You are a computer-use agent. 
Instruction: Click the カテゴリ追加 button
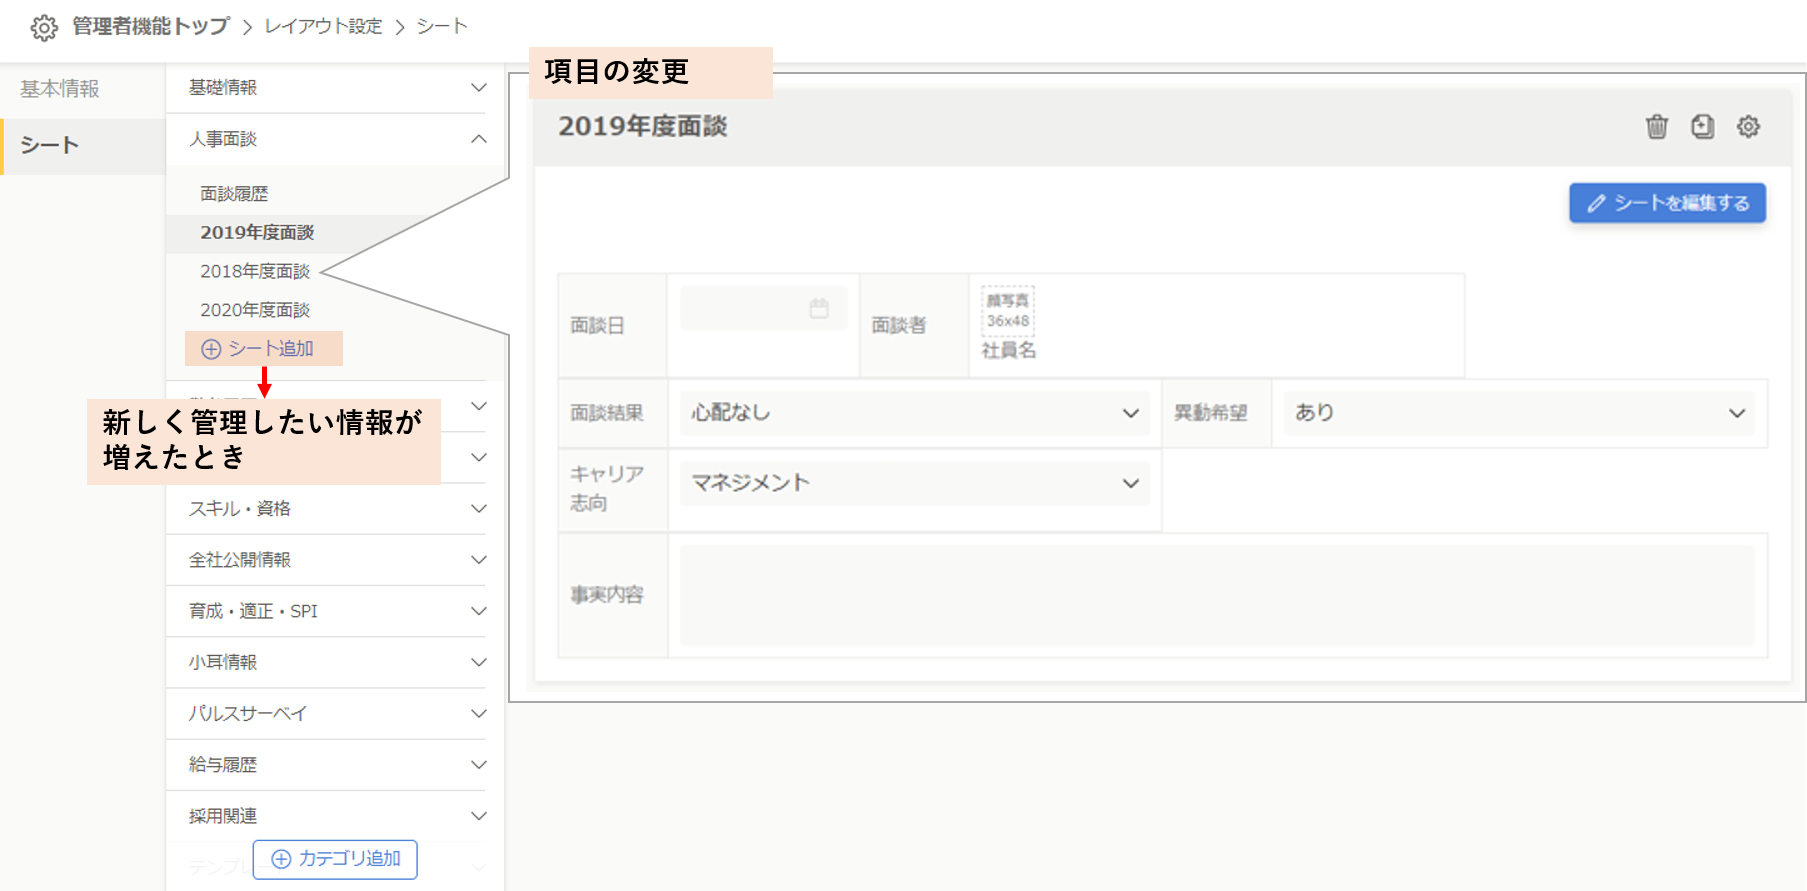335,859
